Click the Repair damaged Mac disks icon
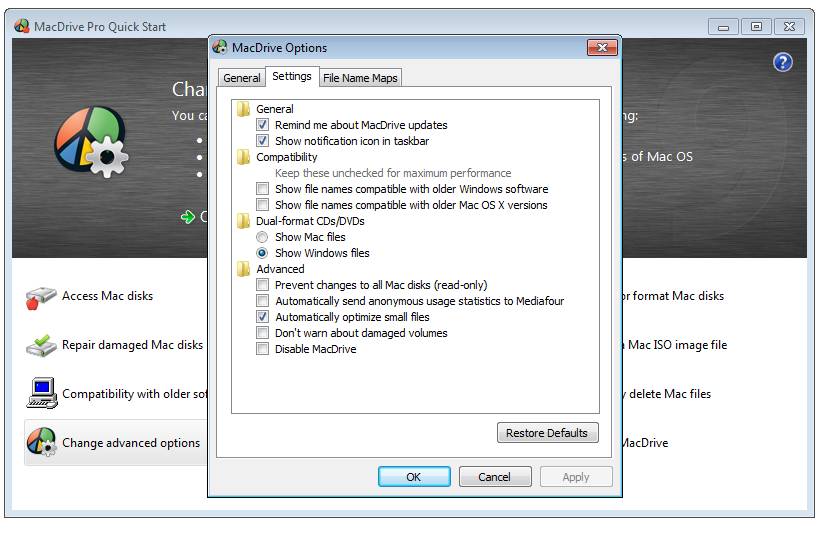This screenshot has width=825, height=535. [x=41, y=346]
